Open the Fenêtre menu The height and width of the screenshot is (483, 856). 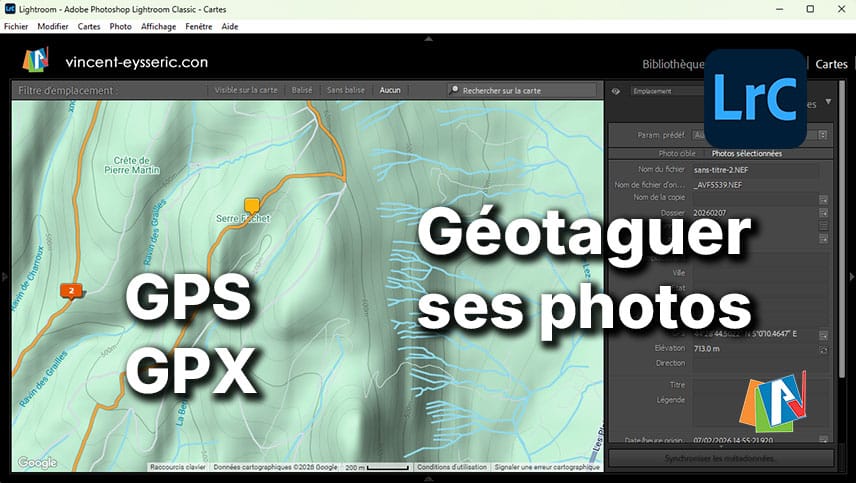(x=199, y=26)
